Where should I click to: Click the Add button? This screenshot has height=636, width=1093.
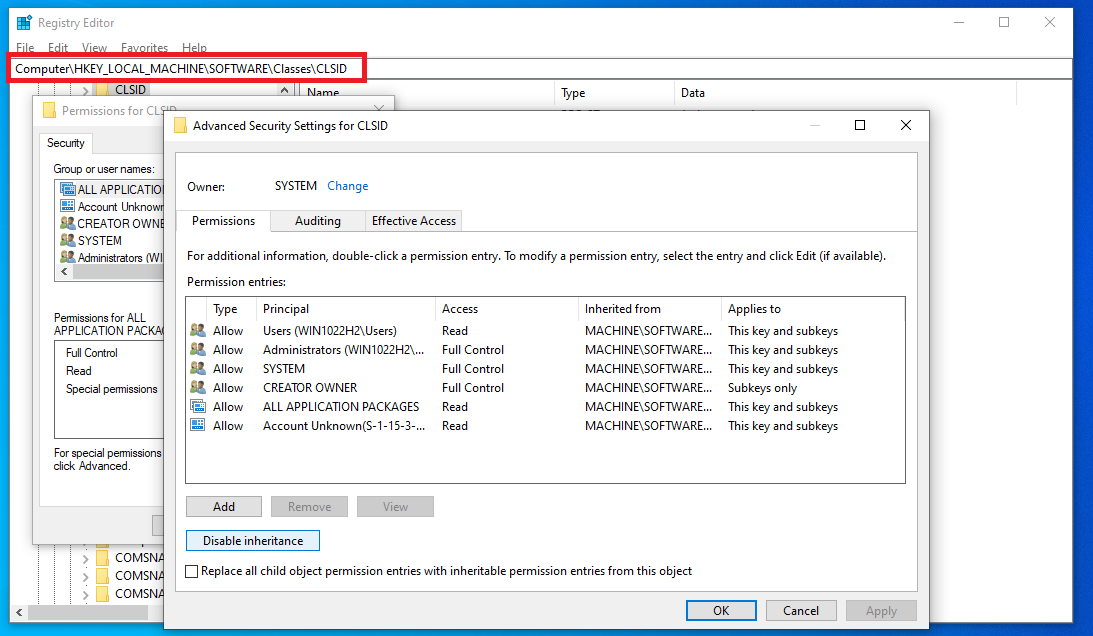pyautogui.click(x=224, y=507)
